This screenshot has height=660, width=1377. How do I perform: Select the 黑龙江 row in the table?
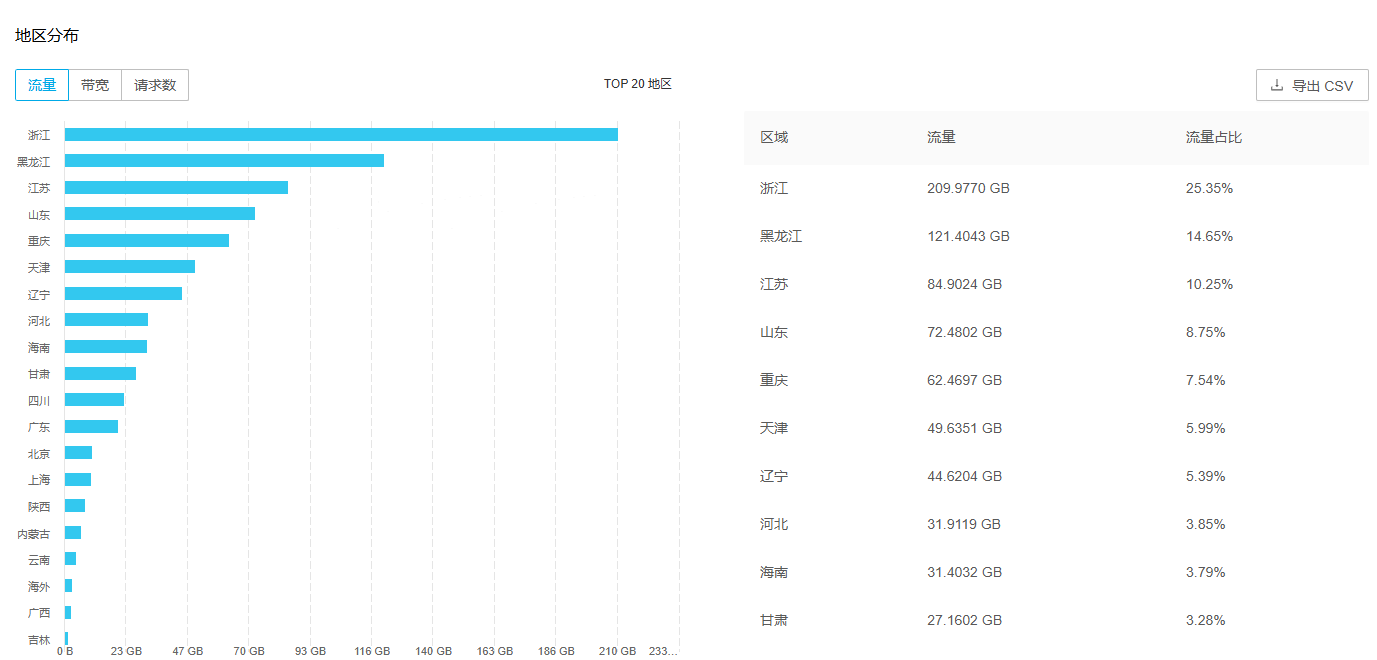click(1056, 236)
